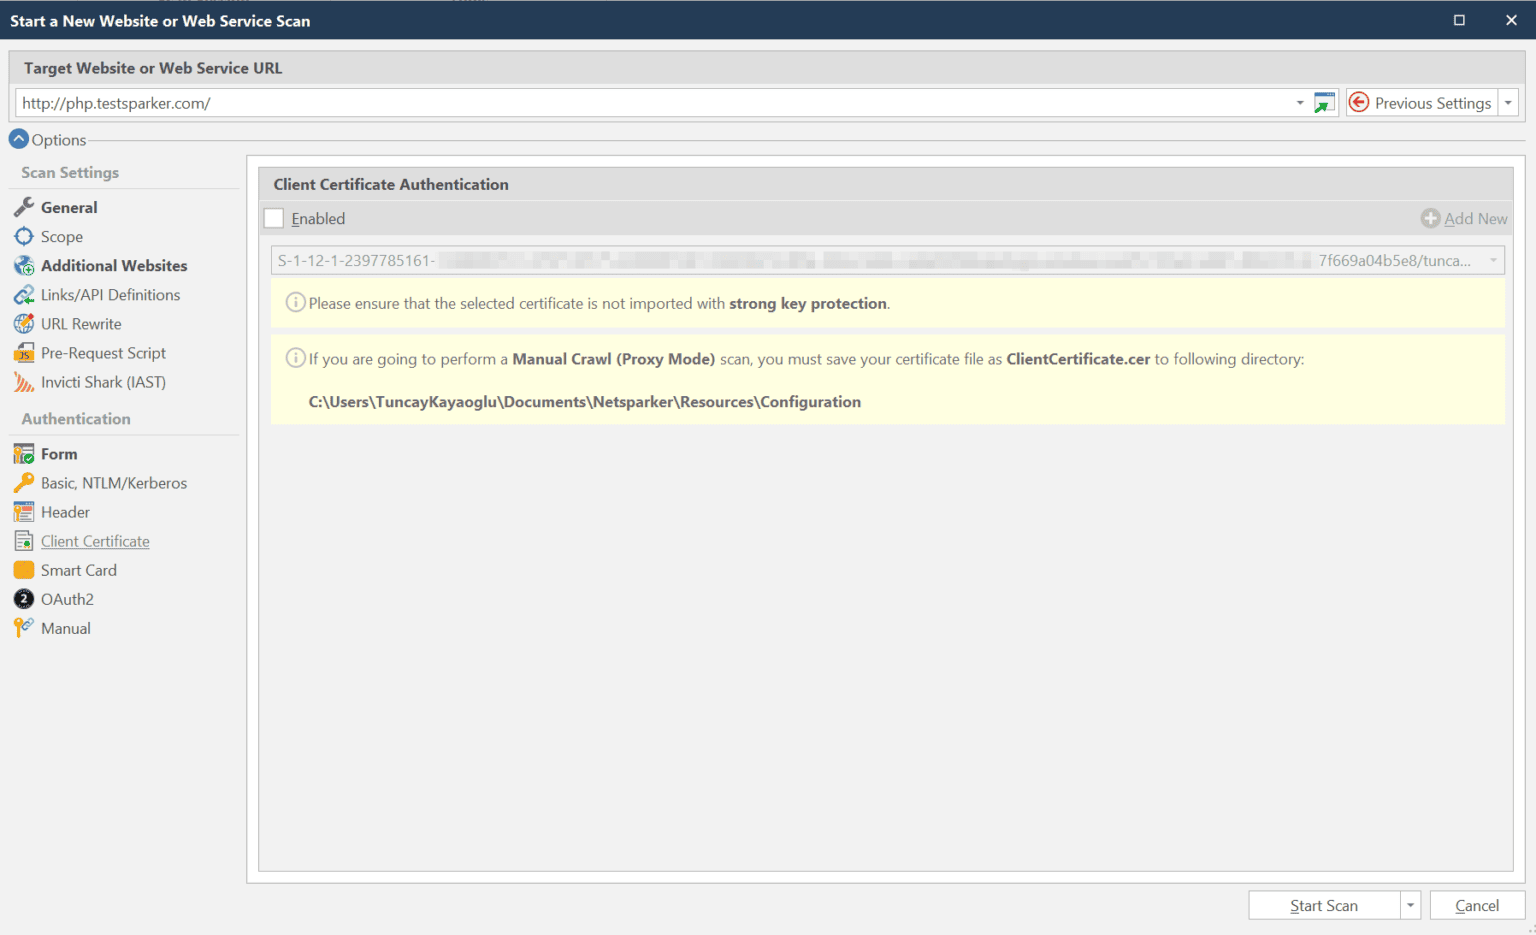
Task: Start the website scan
Action: pyautogui.click(x=1325, y=904)
